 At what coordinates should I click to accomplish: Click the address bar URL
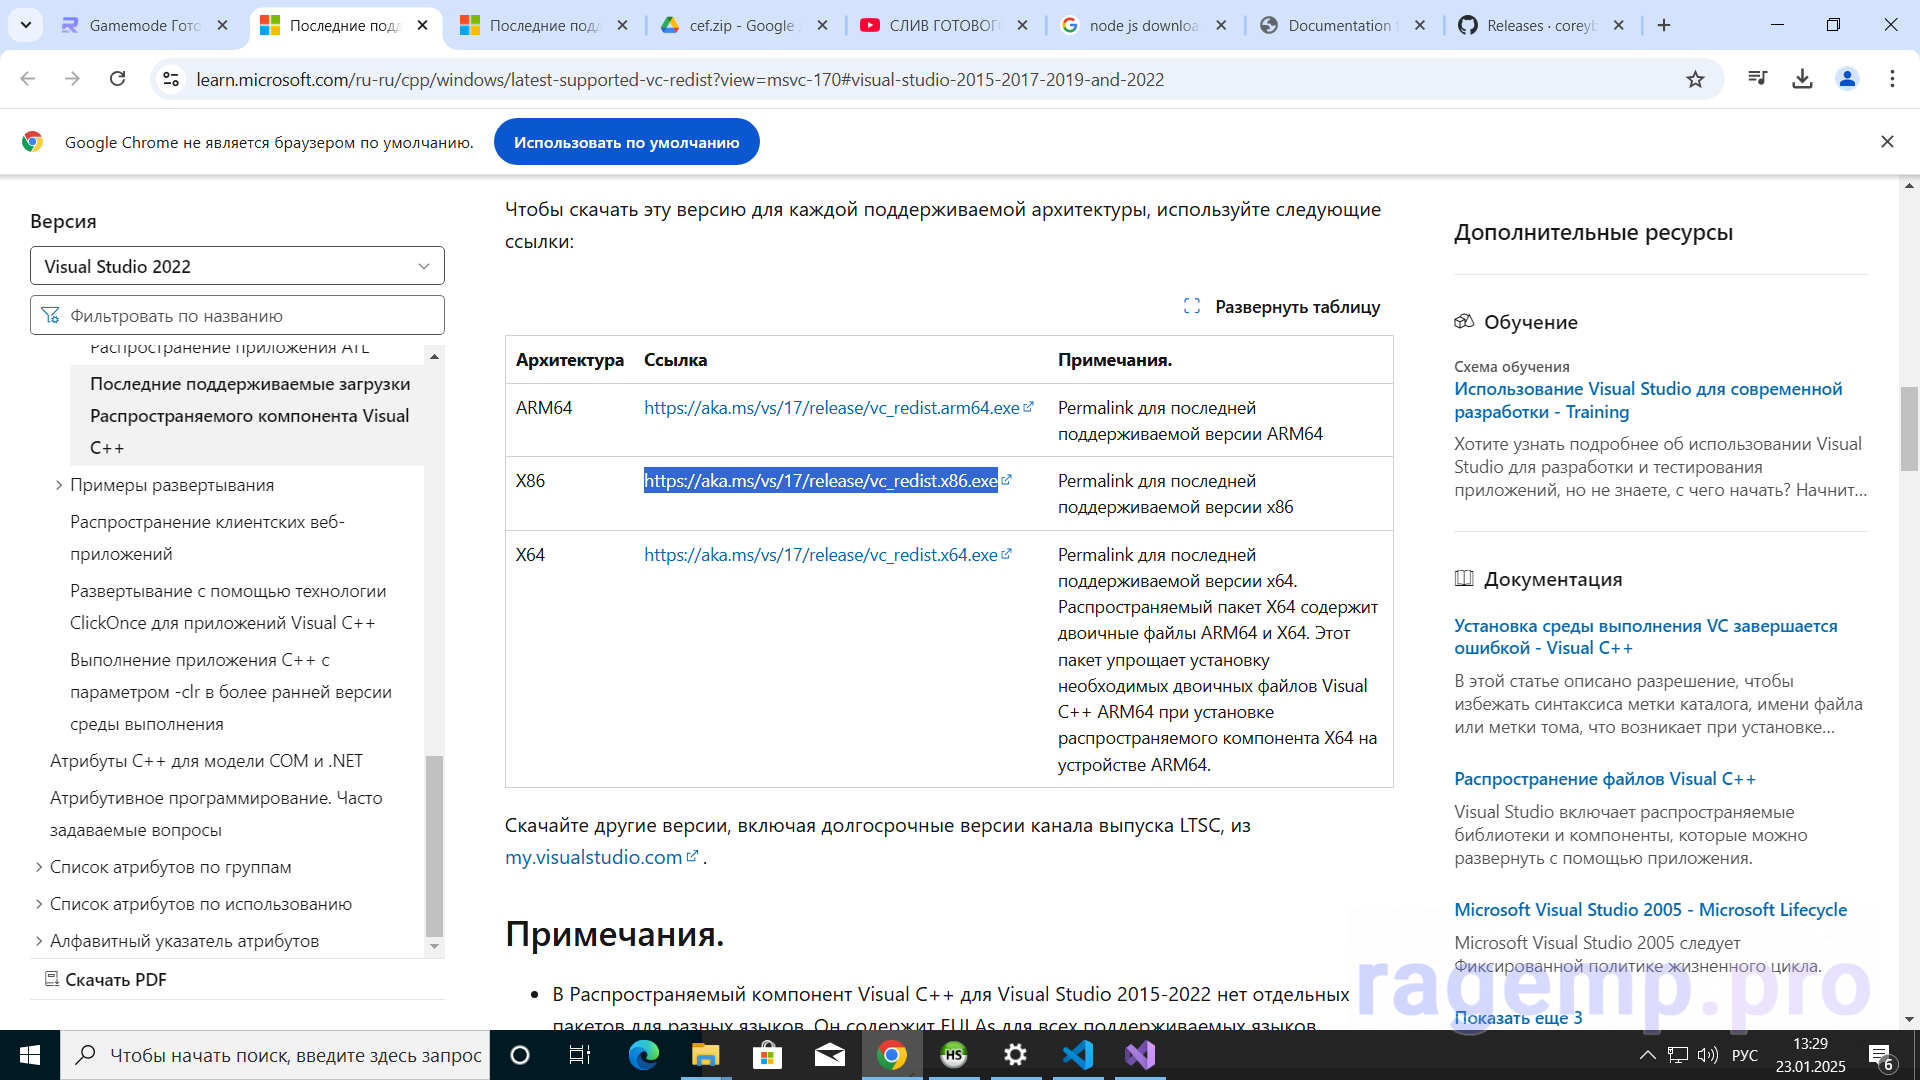point(680,79)
